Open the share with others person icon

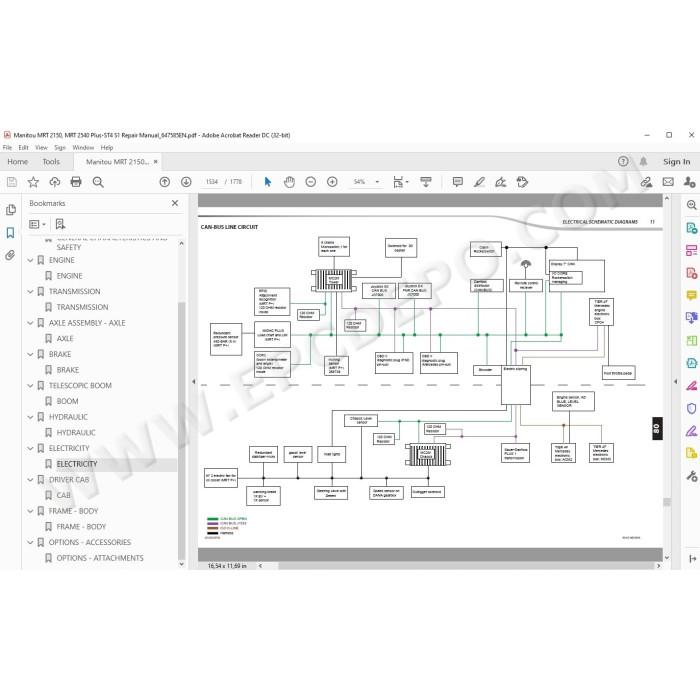tap(689, 182)
